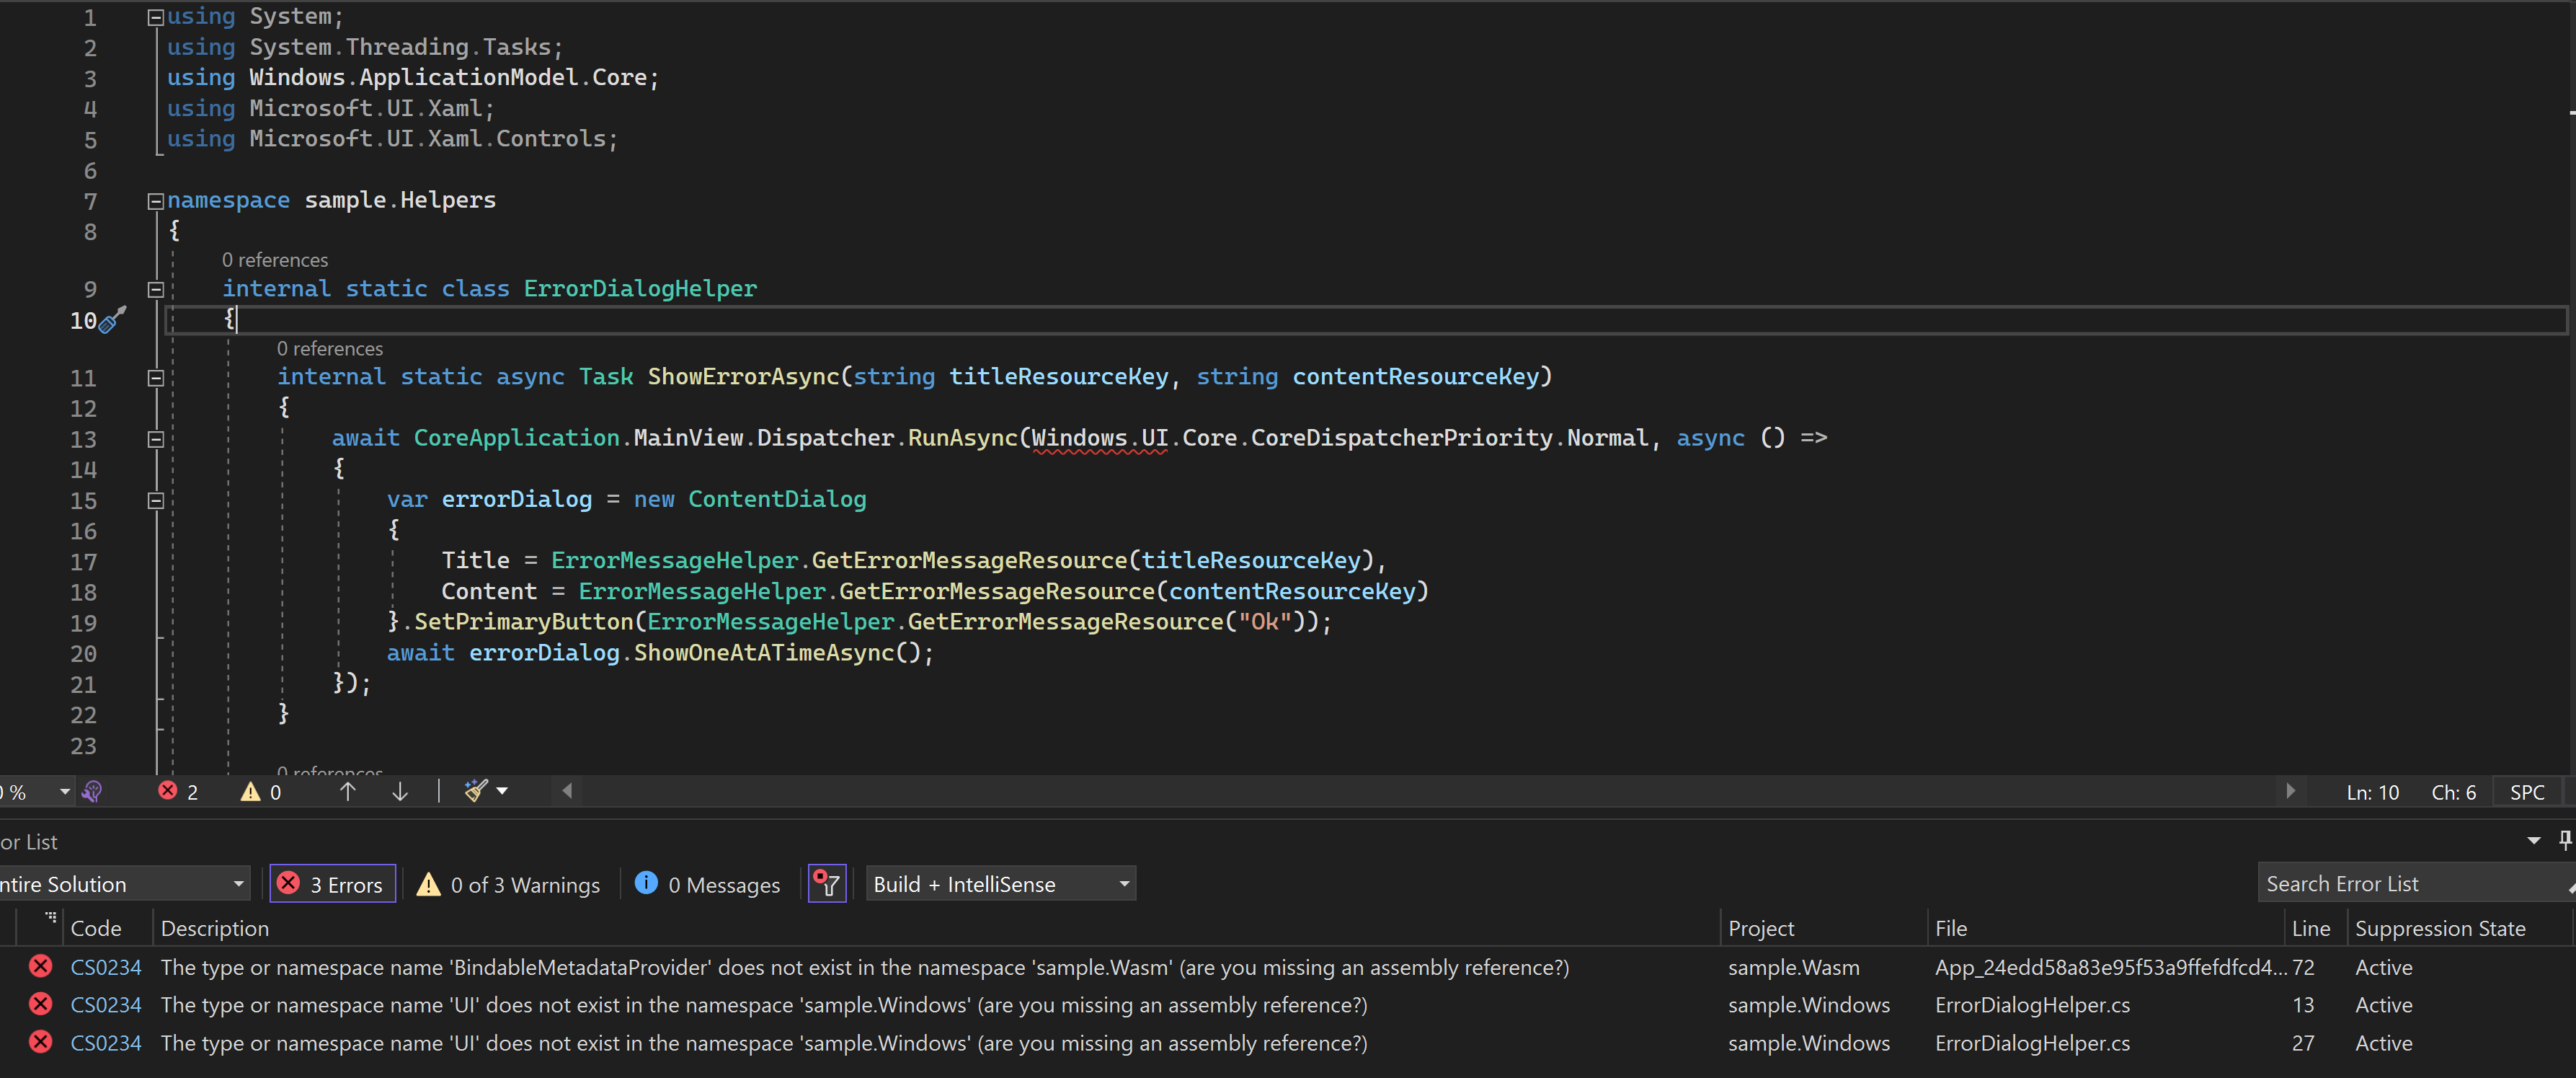Image resolution: width=2576 pixels, height=1078 pixels.
Task: Click the Error List panel title
Action: click(28, 841)
